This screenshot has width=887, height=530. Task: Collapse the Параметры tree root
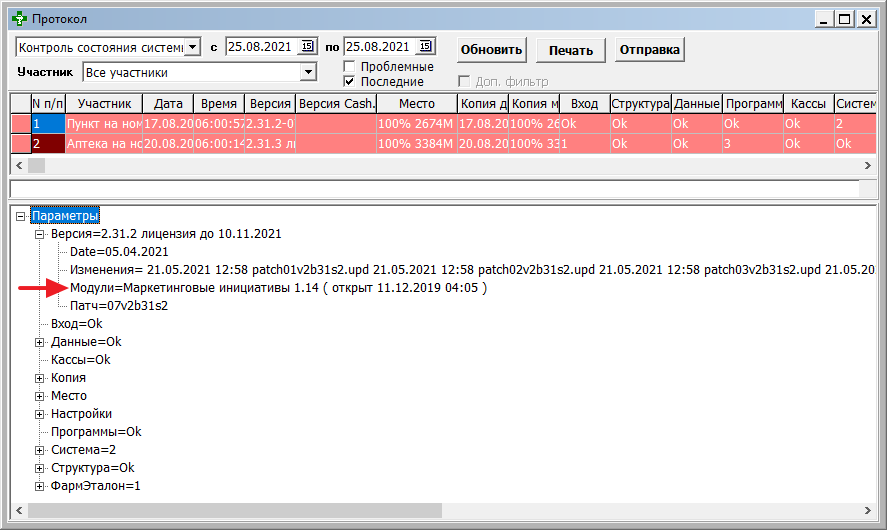pyautogui.click(x=21, y=216)
